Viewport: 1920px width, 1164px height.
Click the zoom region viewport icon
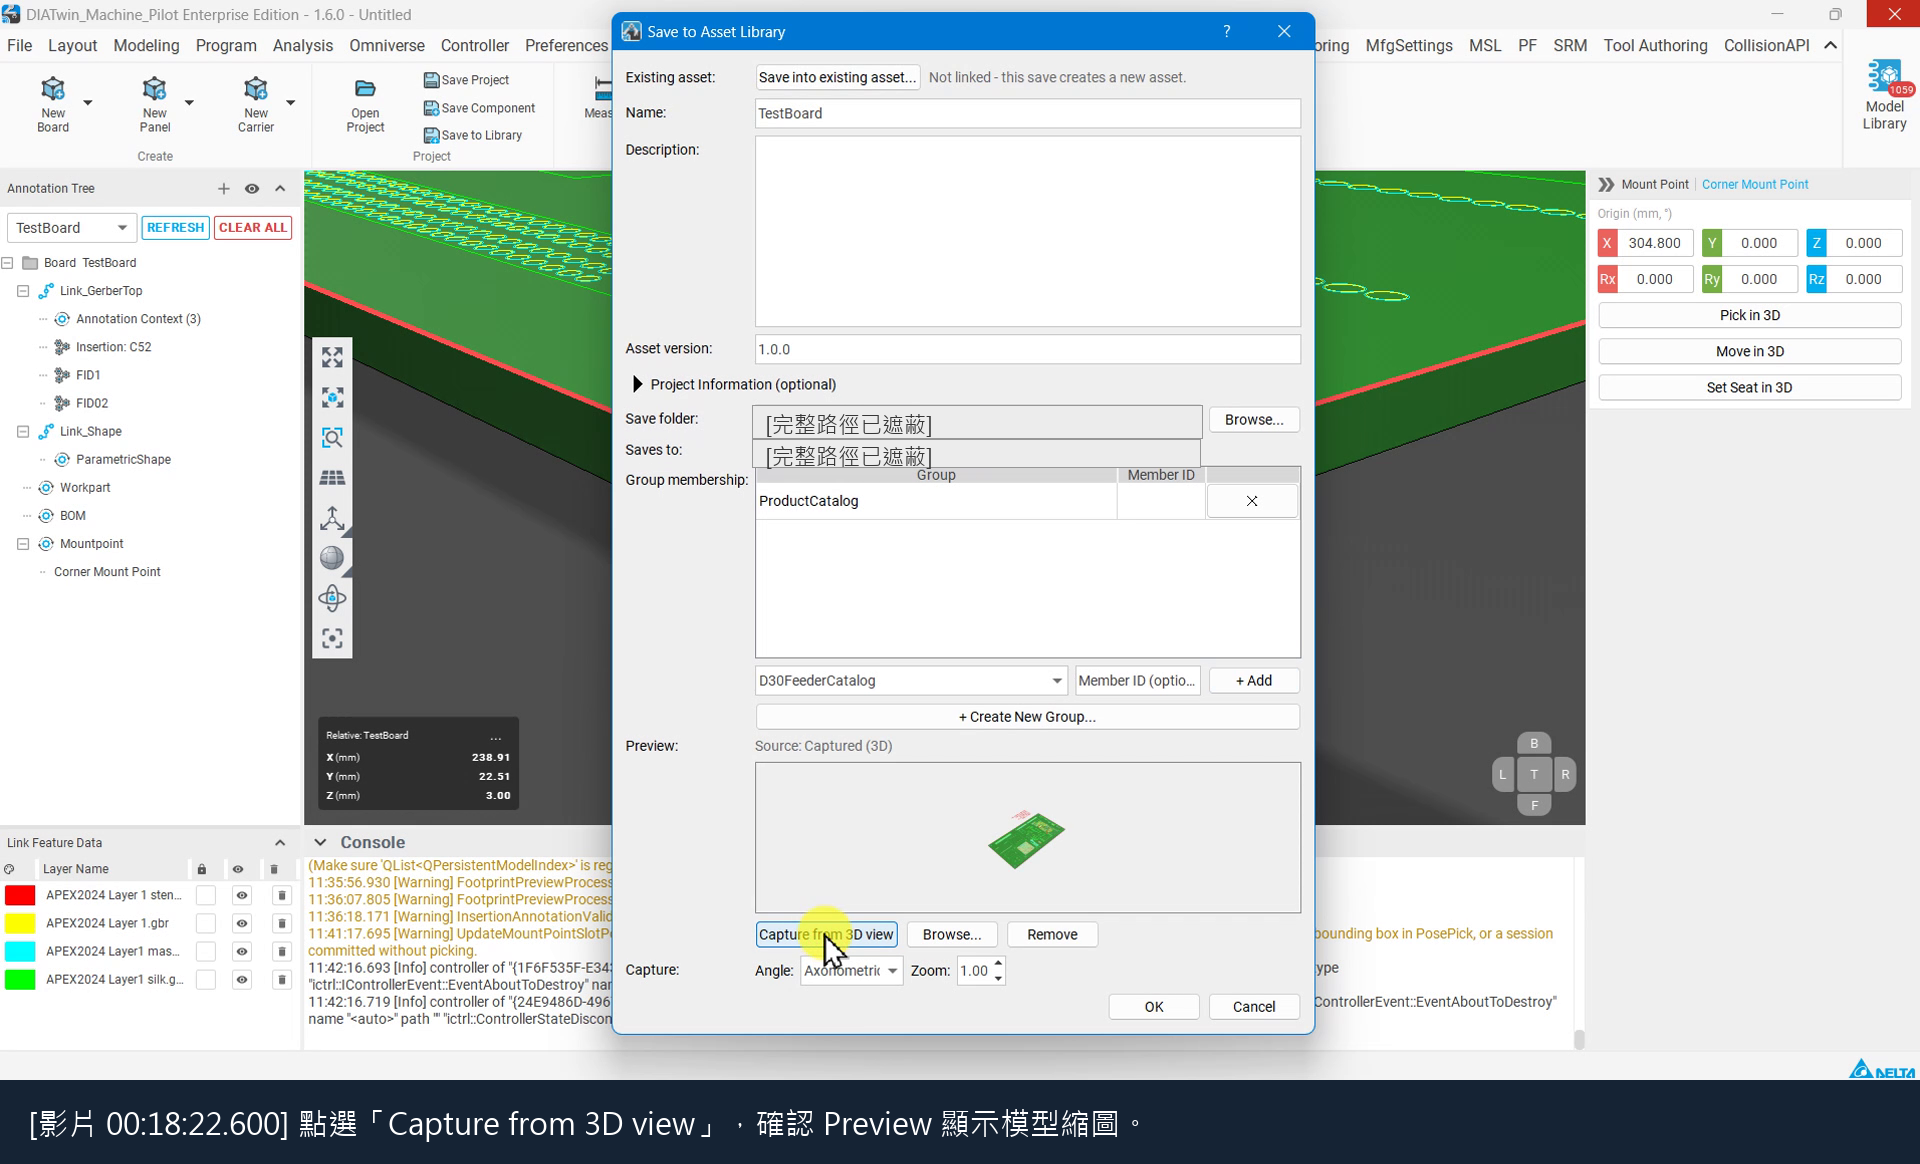tap(332, 437)
